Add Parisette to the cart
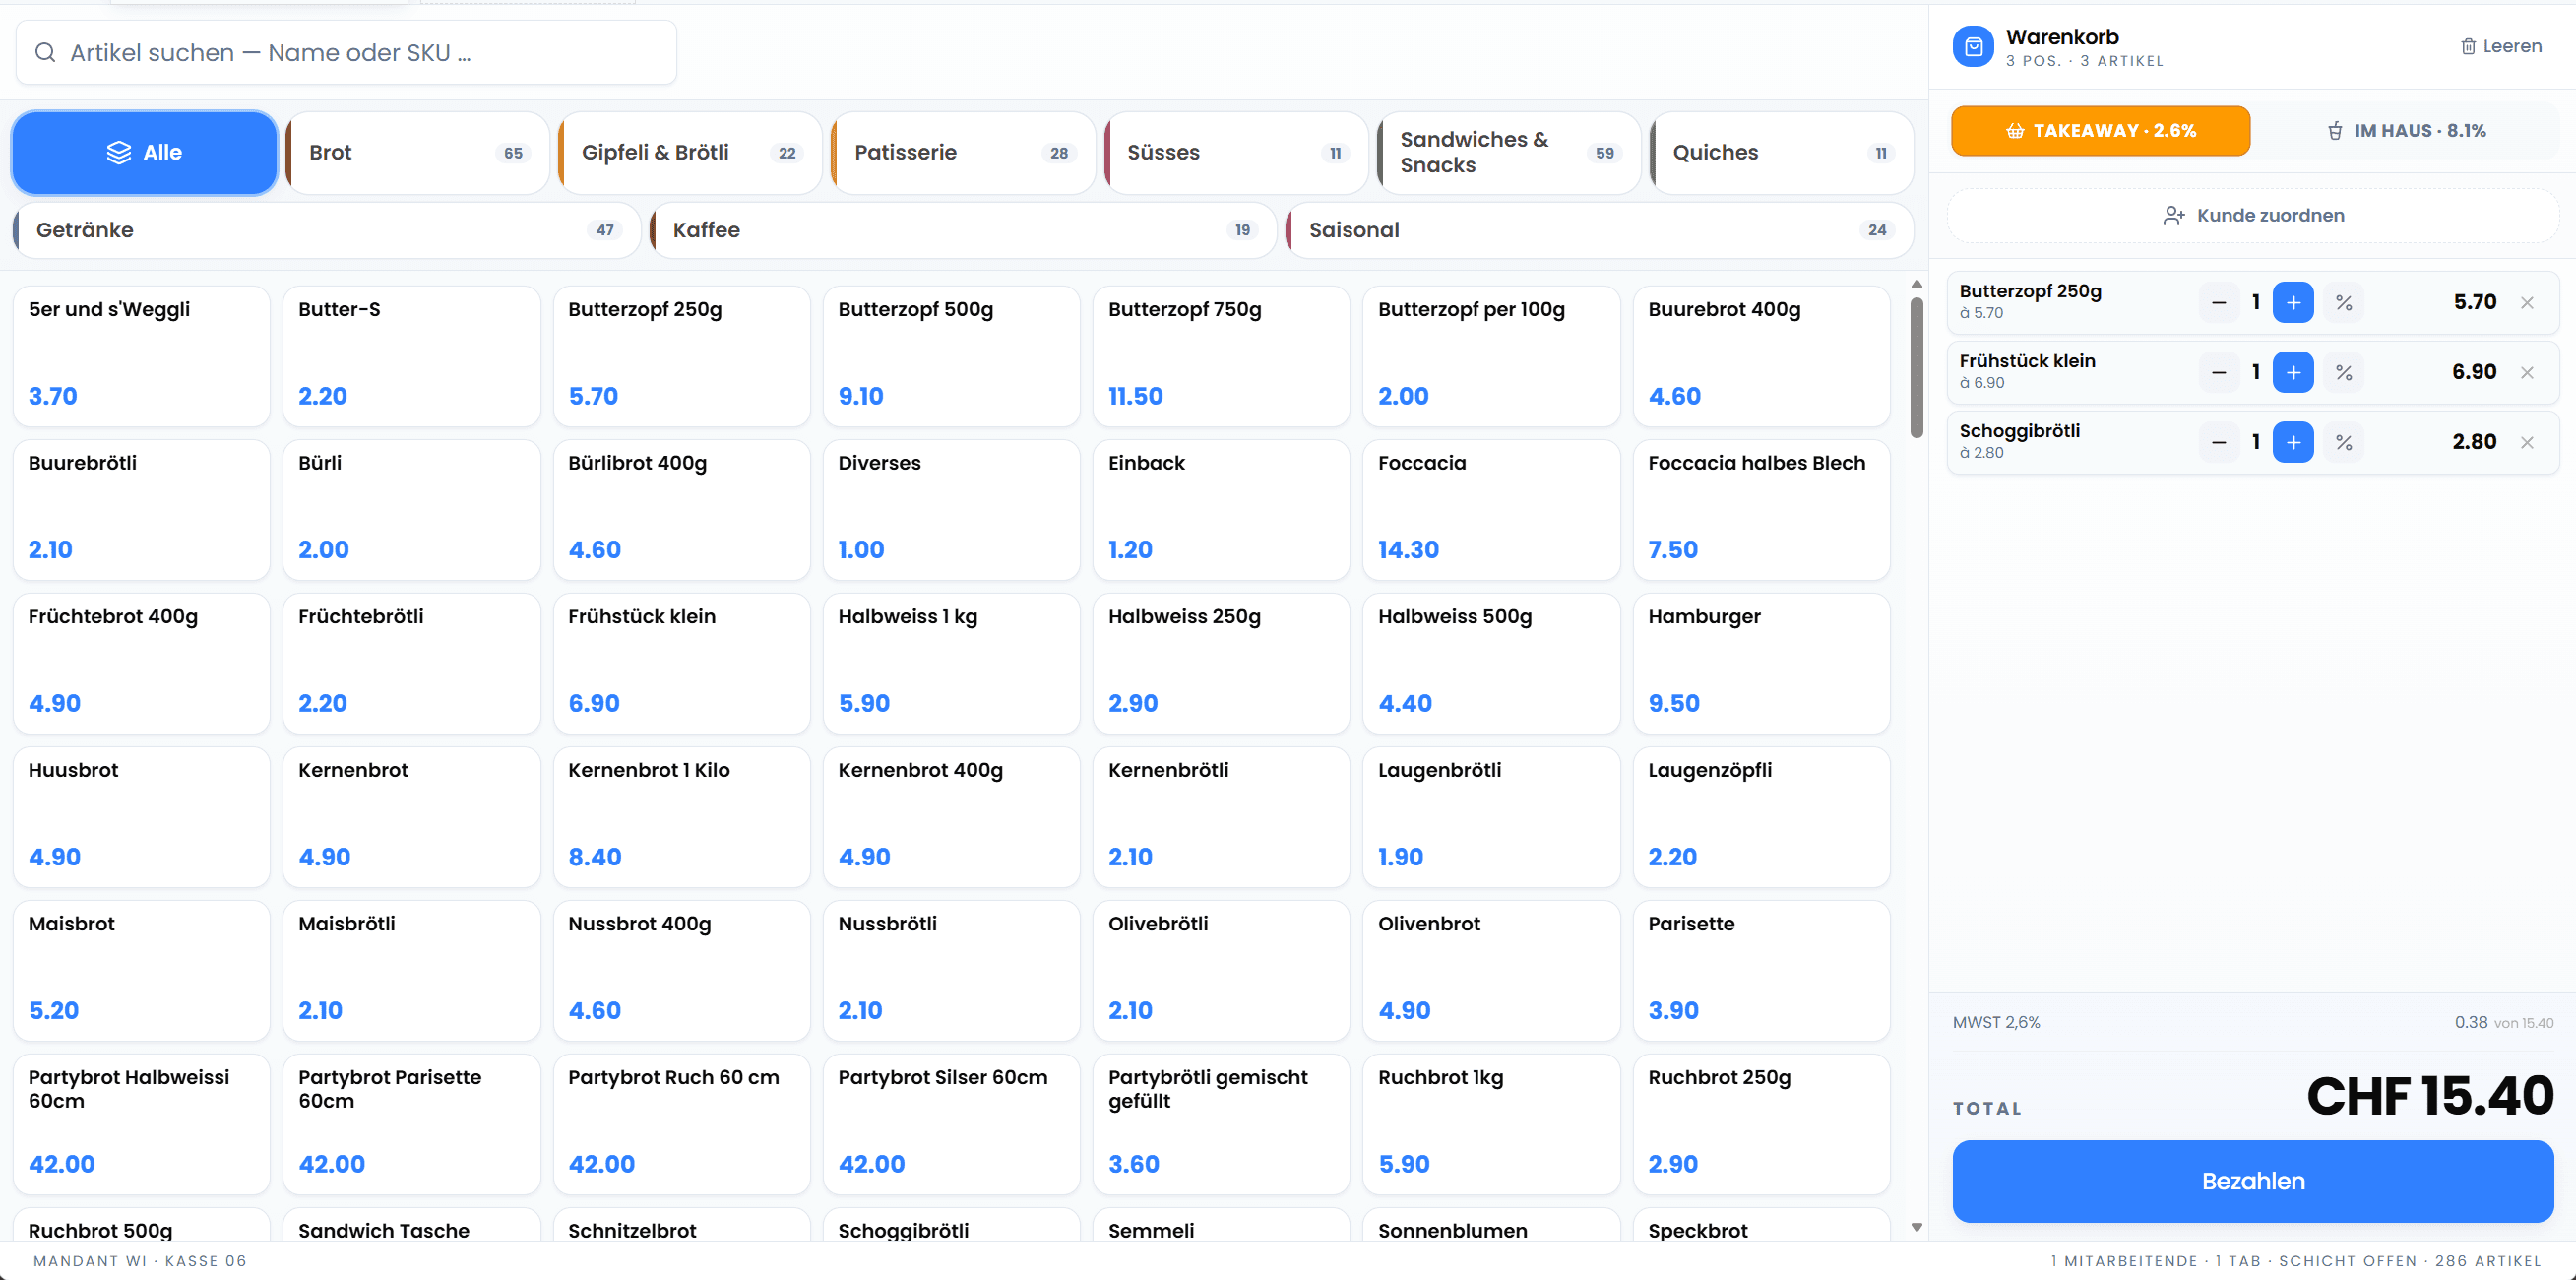Viewport: 2576px width, 1280px height. [x=1761, y=970]
